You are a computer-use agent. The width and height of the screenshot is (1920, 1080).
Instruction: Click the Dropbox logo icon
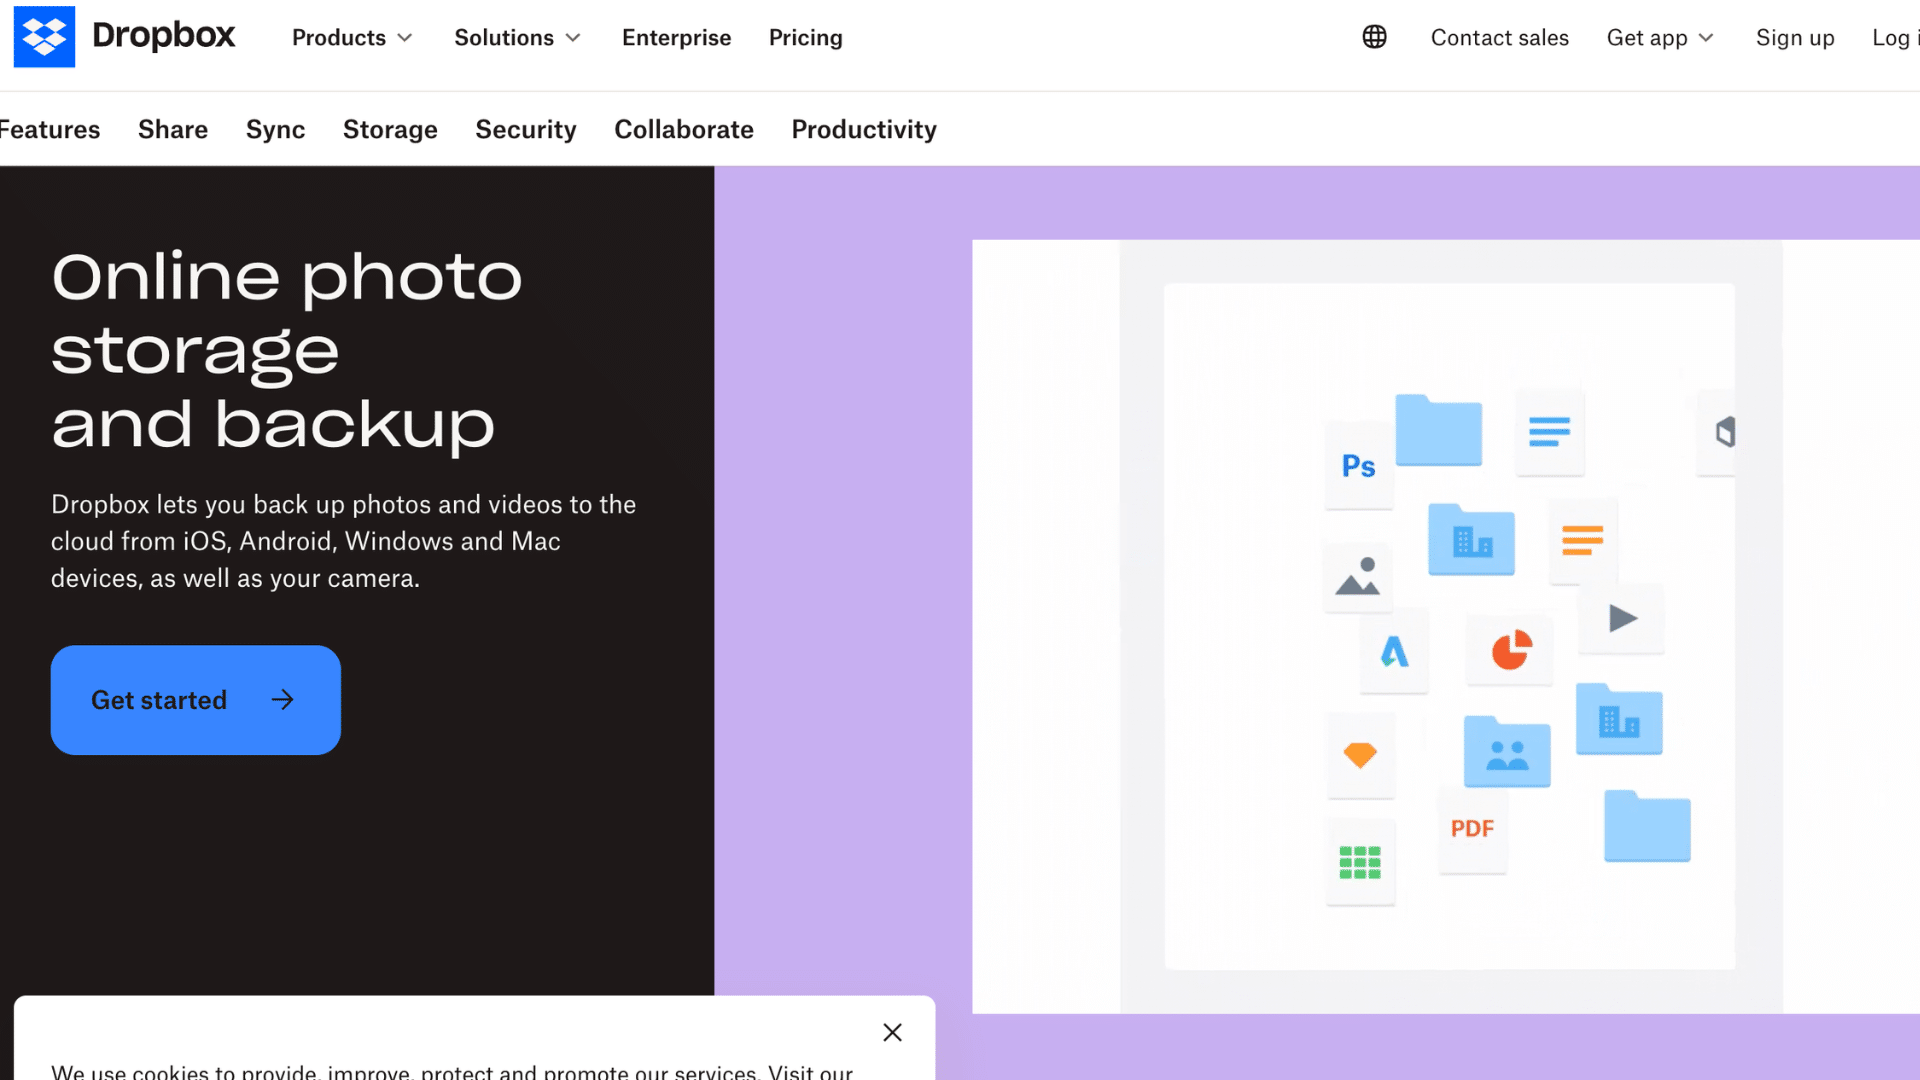pyautogui.click(x=44, y=37)
